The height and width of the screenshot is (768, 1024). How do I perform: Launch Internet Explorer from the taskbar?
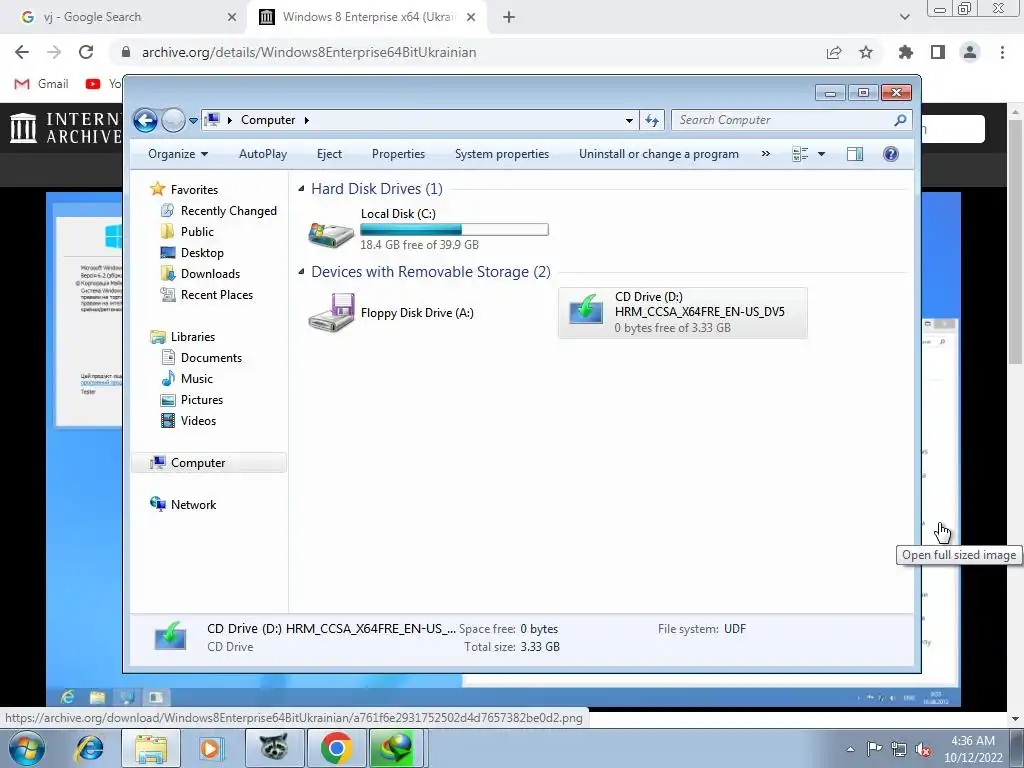click(89, 748)
